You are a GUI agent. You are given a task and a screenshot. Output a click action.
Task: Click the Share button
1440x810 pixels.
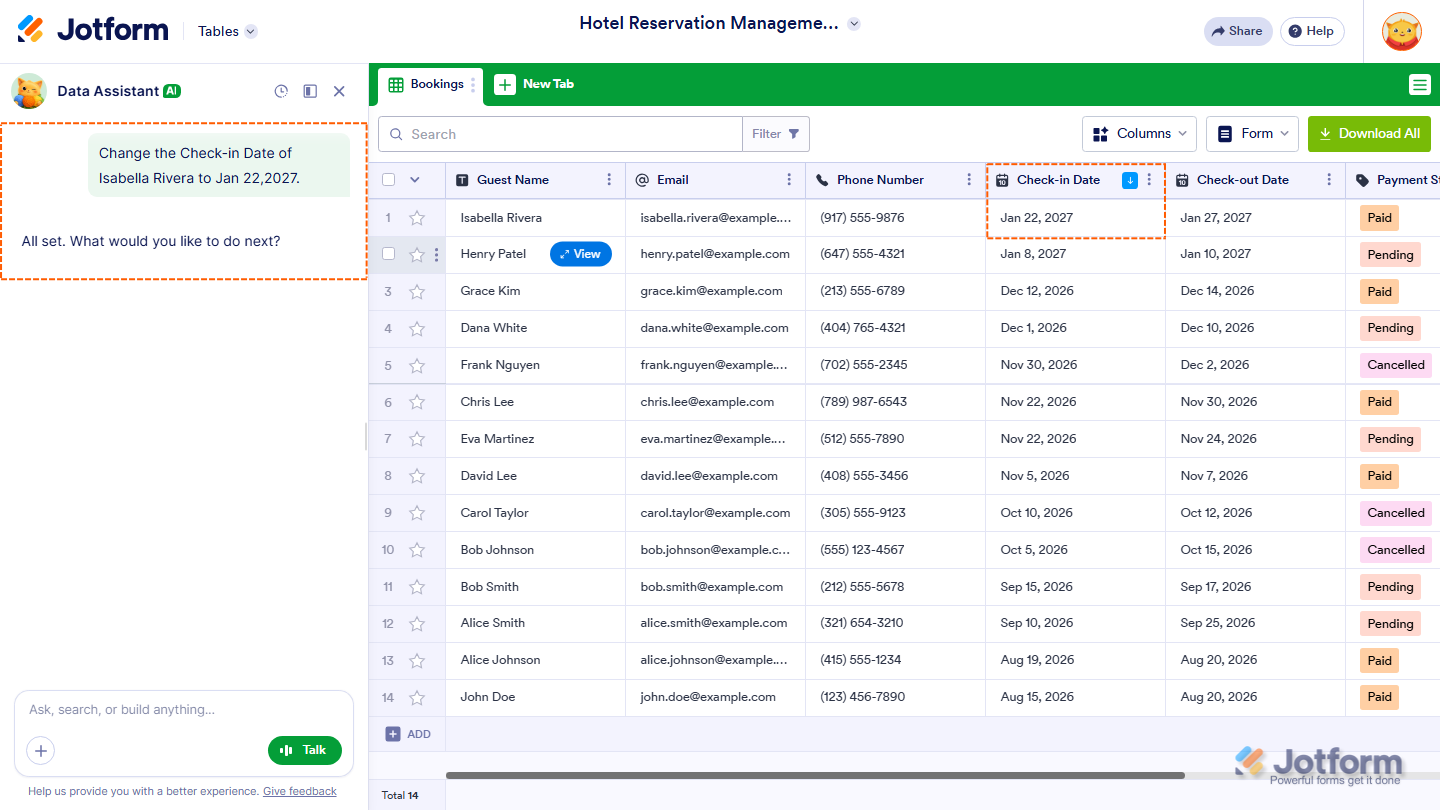point(1238,31)
